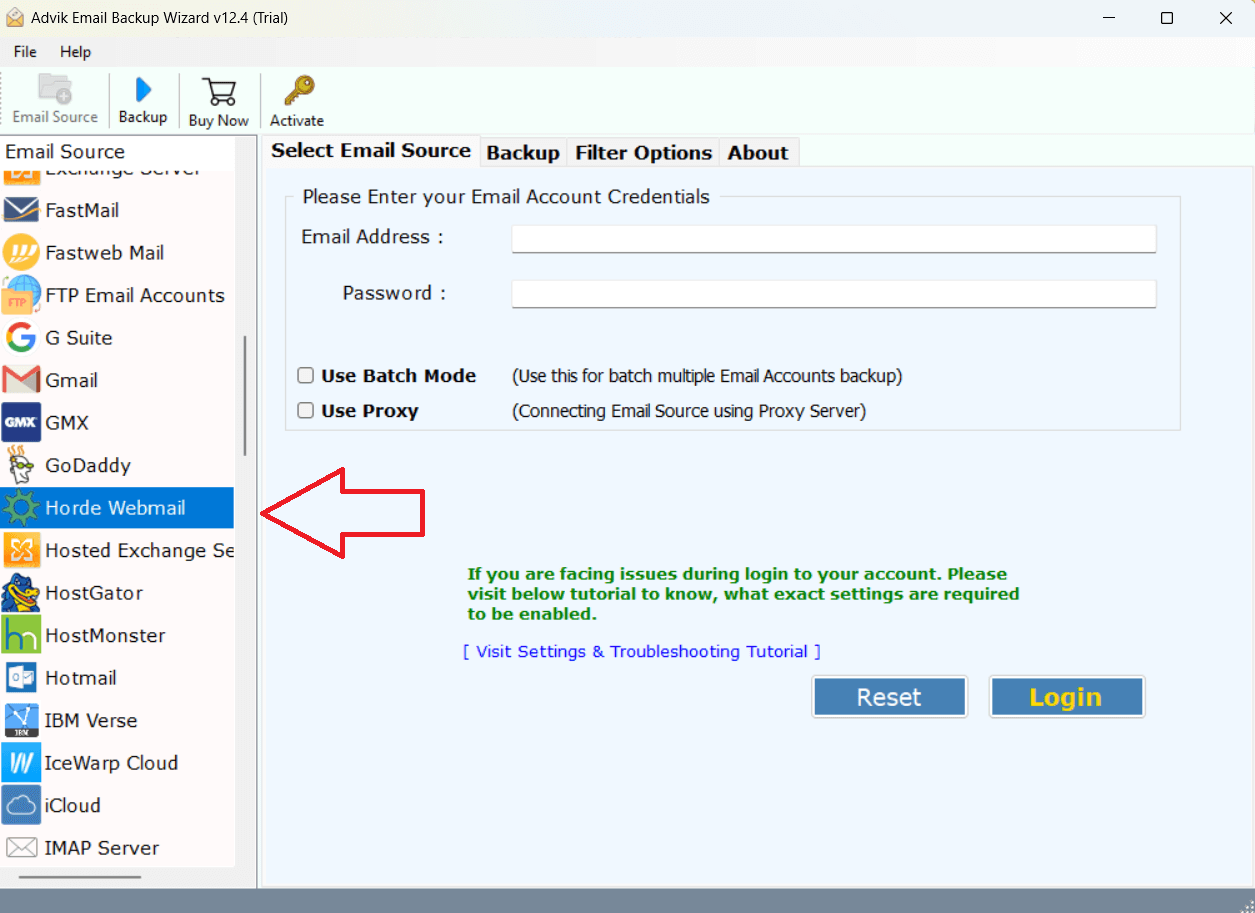The height and width of the screenshot is (913, 1255).
Task: Click the email source list vertical scrollbar
Action: coord(245,396)
